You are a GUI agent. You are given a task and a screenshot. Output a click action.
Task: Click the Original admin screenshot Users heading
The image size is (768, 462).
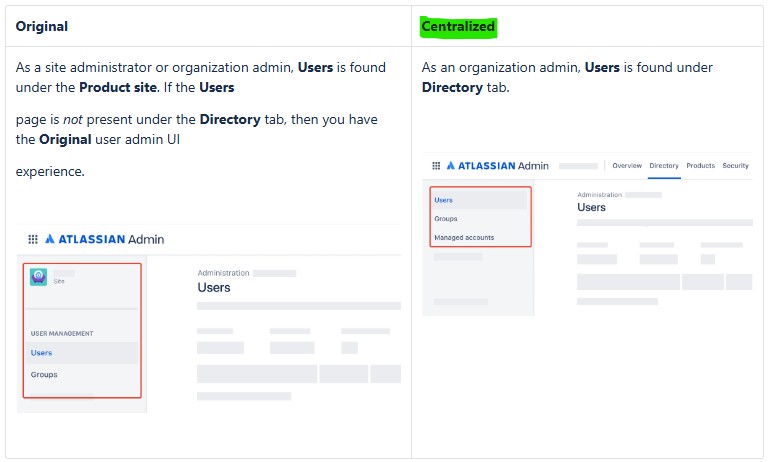[214, 288]
